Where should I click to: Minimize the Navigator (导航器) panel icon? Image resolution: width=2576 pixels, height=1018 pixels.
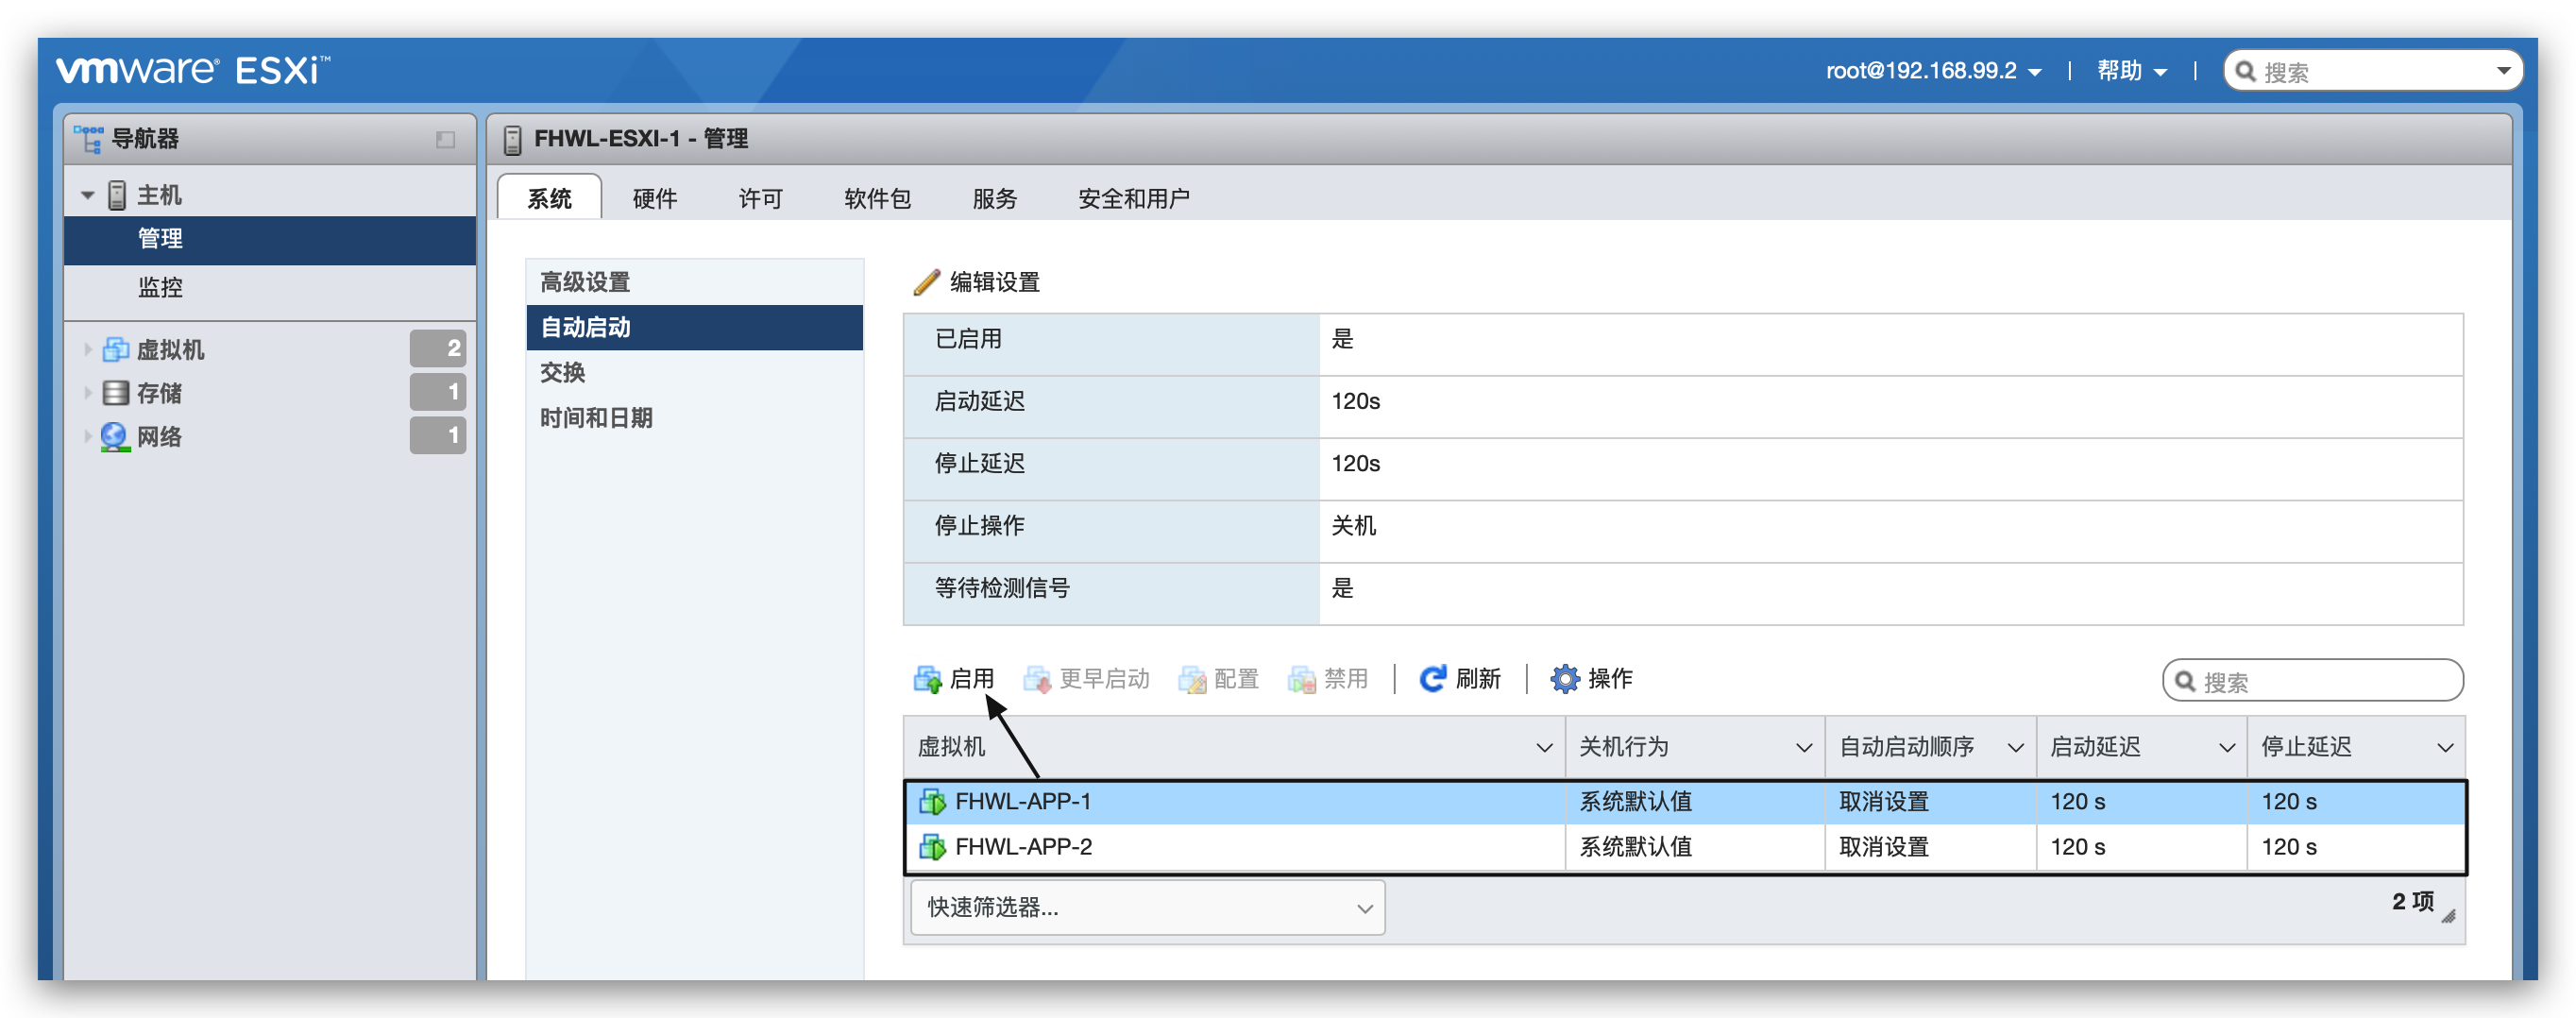pyautogui.click(x=445, y=140)
